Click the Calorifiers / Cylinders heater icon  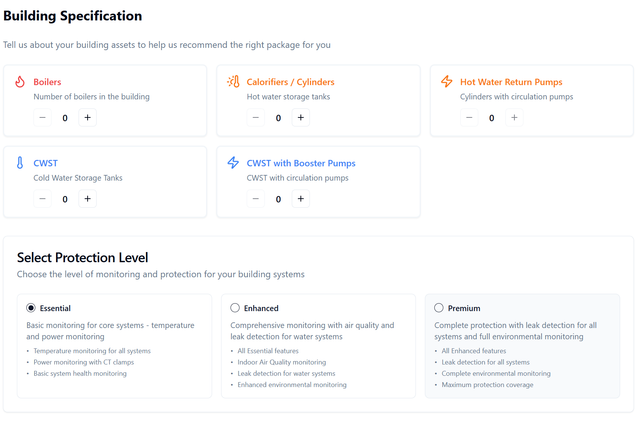click(233, 82)
